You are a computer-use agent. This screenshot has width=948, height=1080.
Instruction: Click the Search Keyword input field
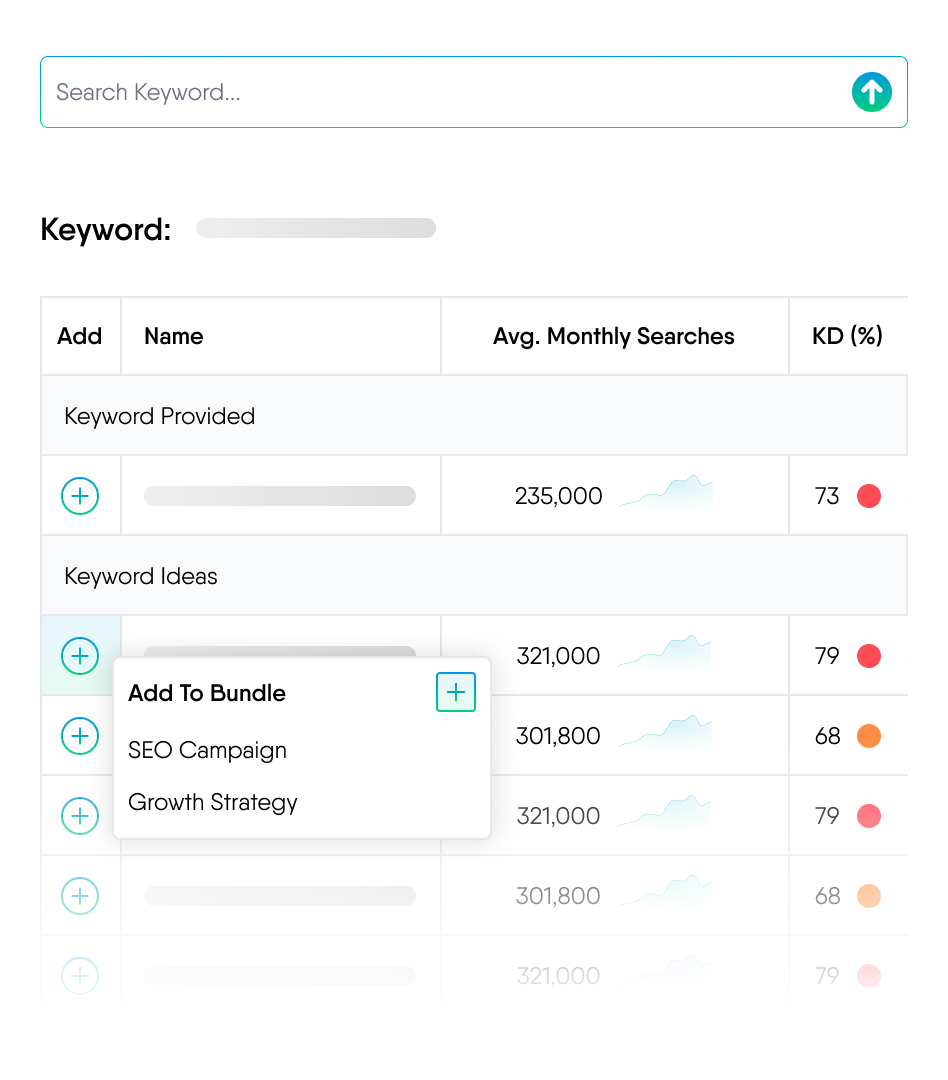[400, 91]
